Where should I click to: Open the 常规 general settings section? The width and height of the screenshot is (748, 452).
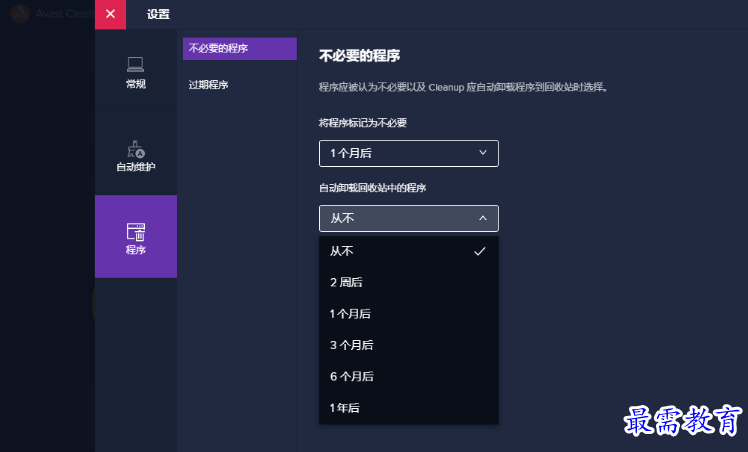pos(136,72)
